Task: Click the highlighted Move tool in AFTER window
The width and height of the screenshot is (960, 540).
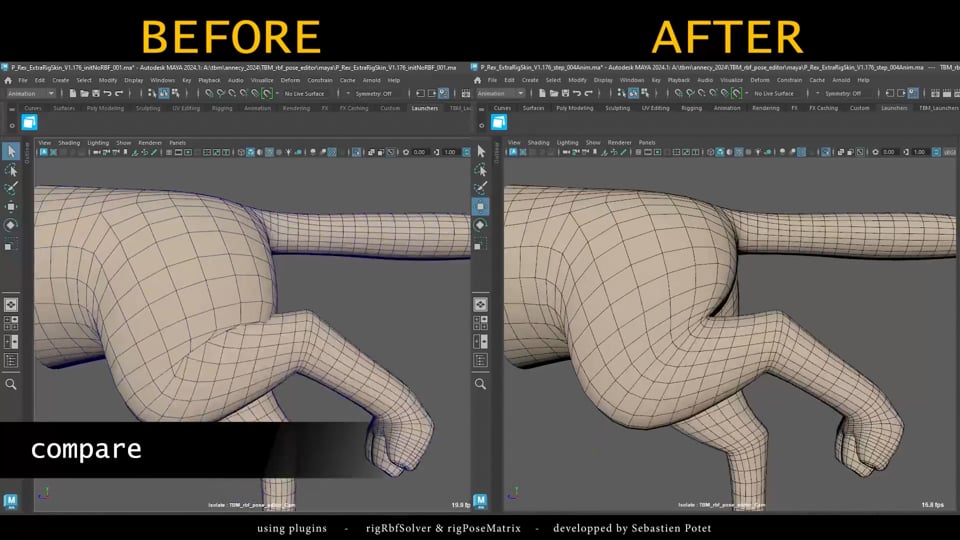Action: (481, 206)
